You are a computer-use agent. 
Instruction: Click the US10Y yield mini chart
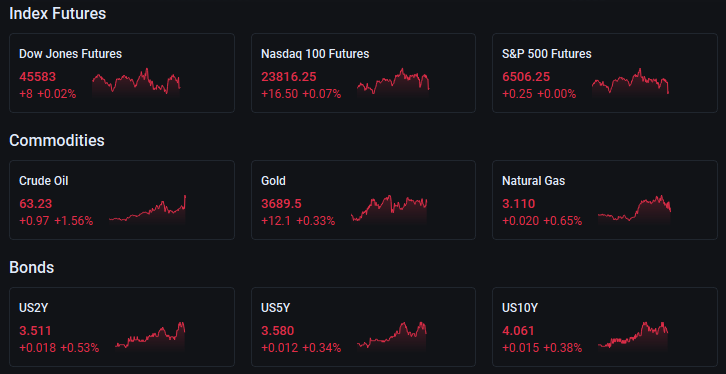(633, 336)
